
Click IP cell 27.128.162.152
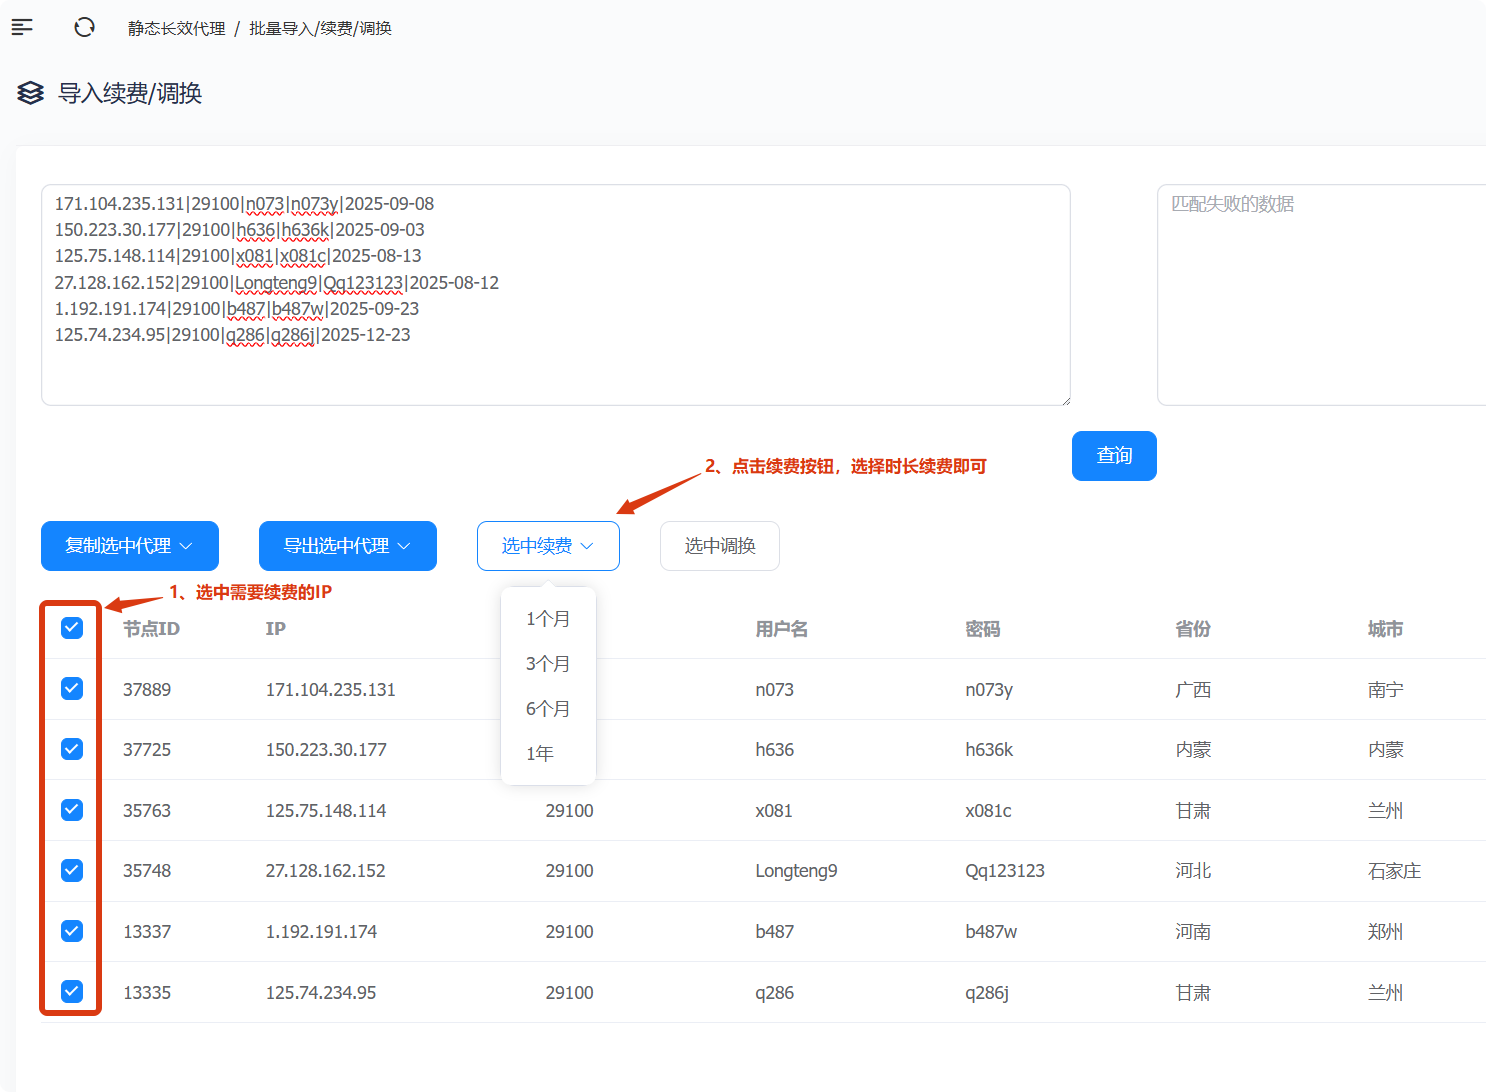(325, 871)
